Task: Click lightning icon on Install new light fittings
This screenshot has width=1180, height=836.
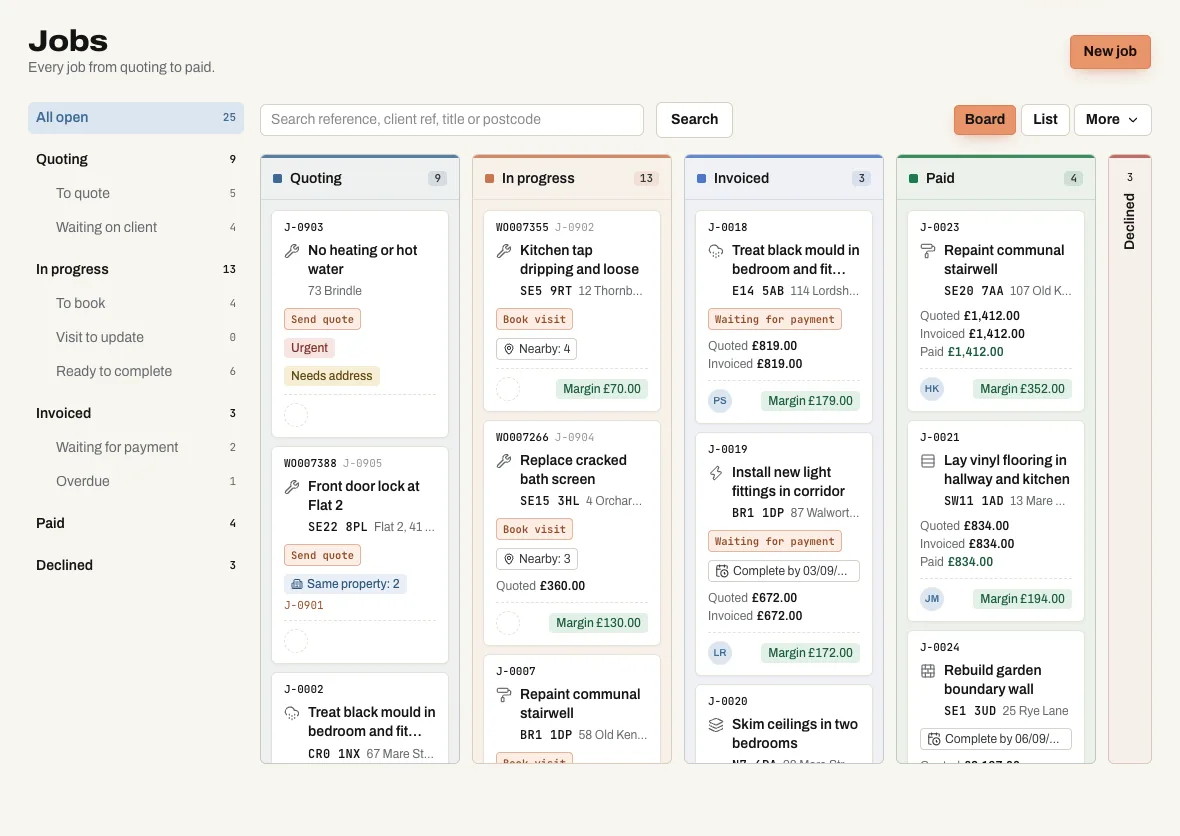Action: [x=716, y=473]
